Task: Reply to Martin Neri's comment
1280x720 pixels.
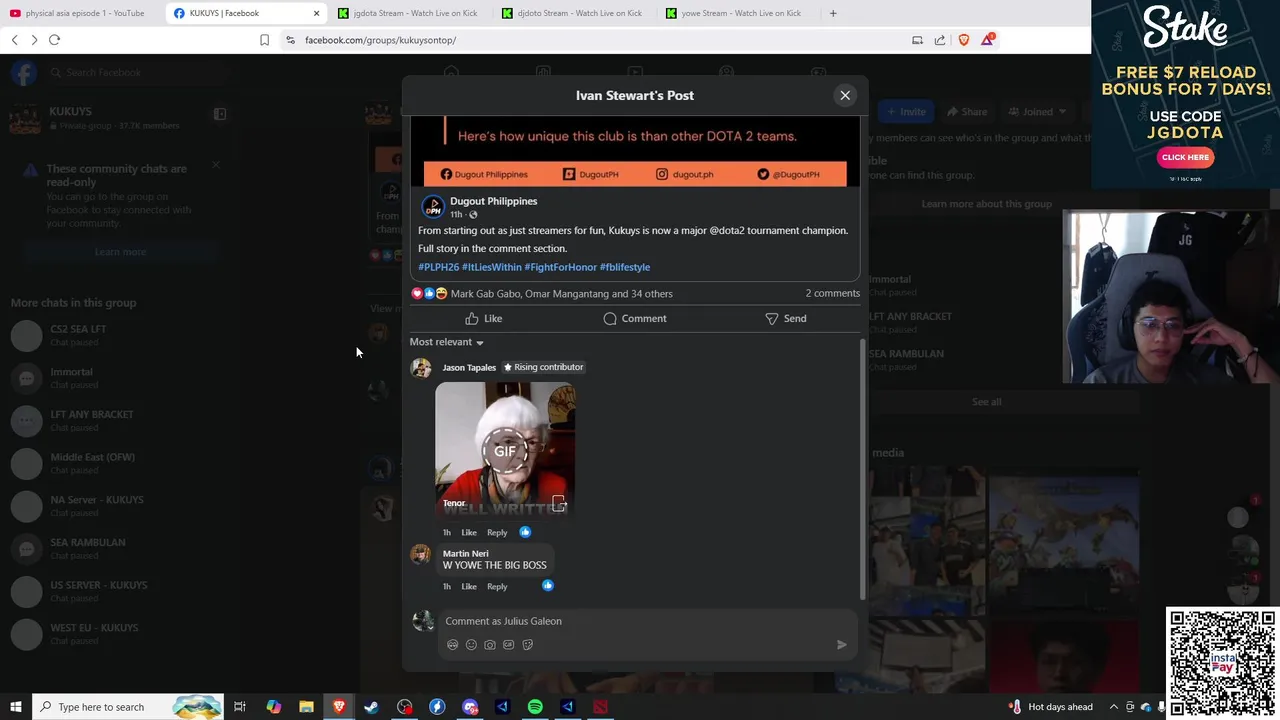Action: point(497,586)
